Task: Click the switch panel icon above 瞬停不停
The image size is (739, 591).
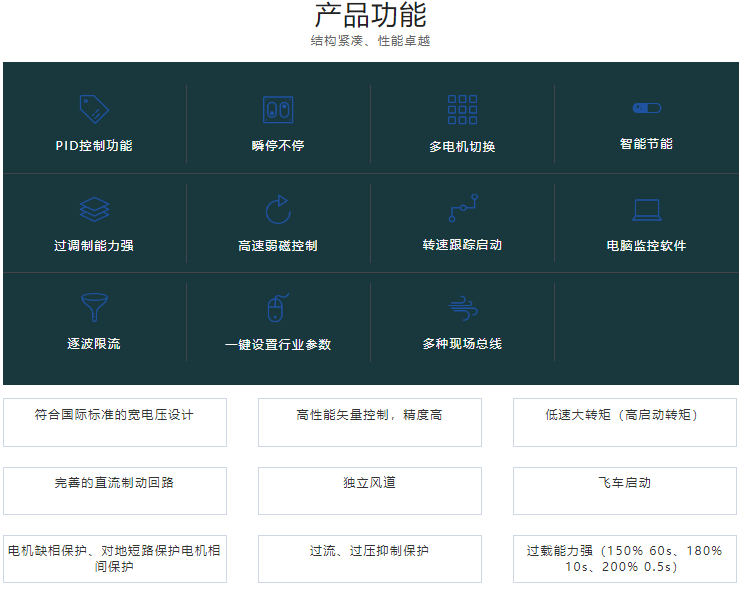Action: [278, 109]
